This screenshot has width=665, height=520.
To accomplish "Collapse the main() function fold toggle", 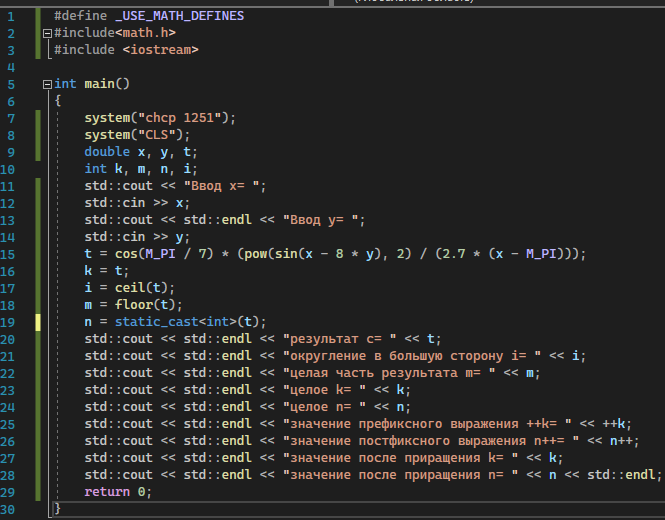I will [48, 84].
